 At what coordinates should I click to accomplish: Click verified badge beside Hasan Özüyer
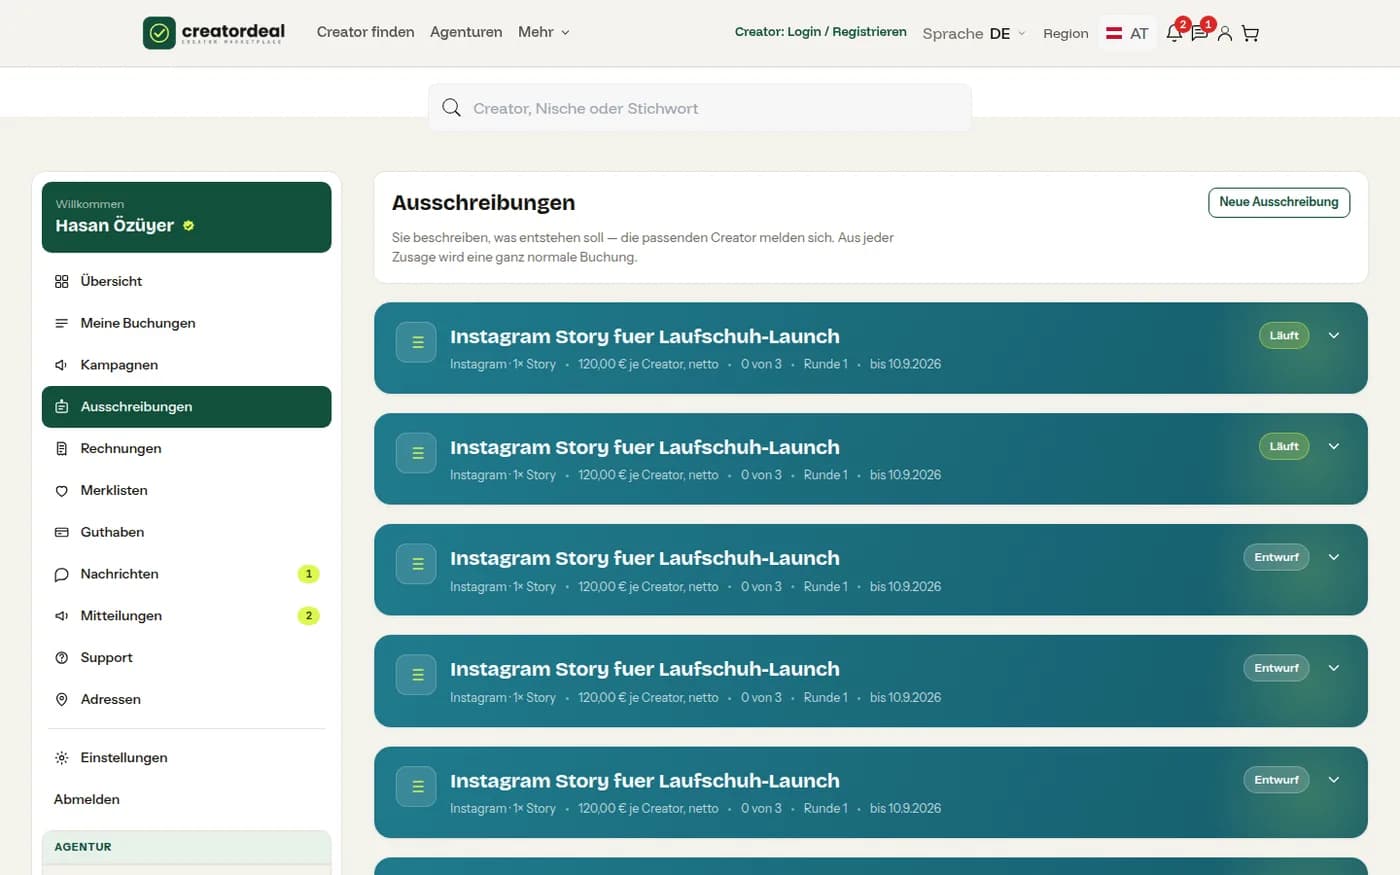click(x=188, y=226)
